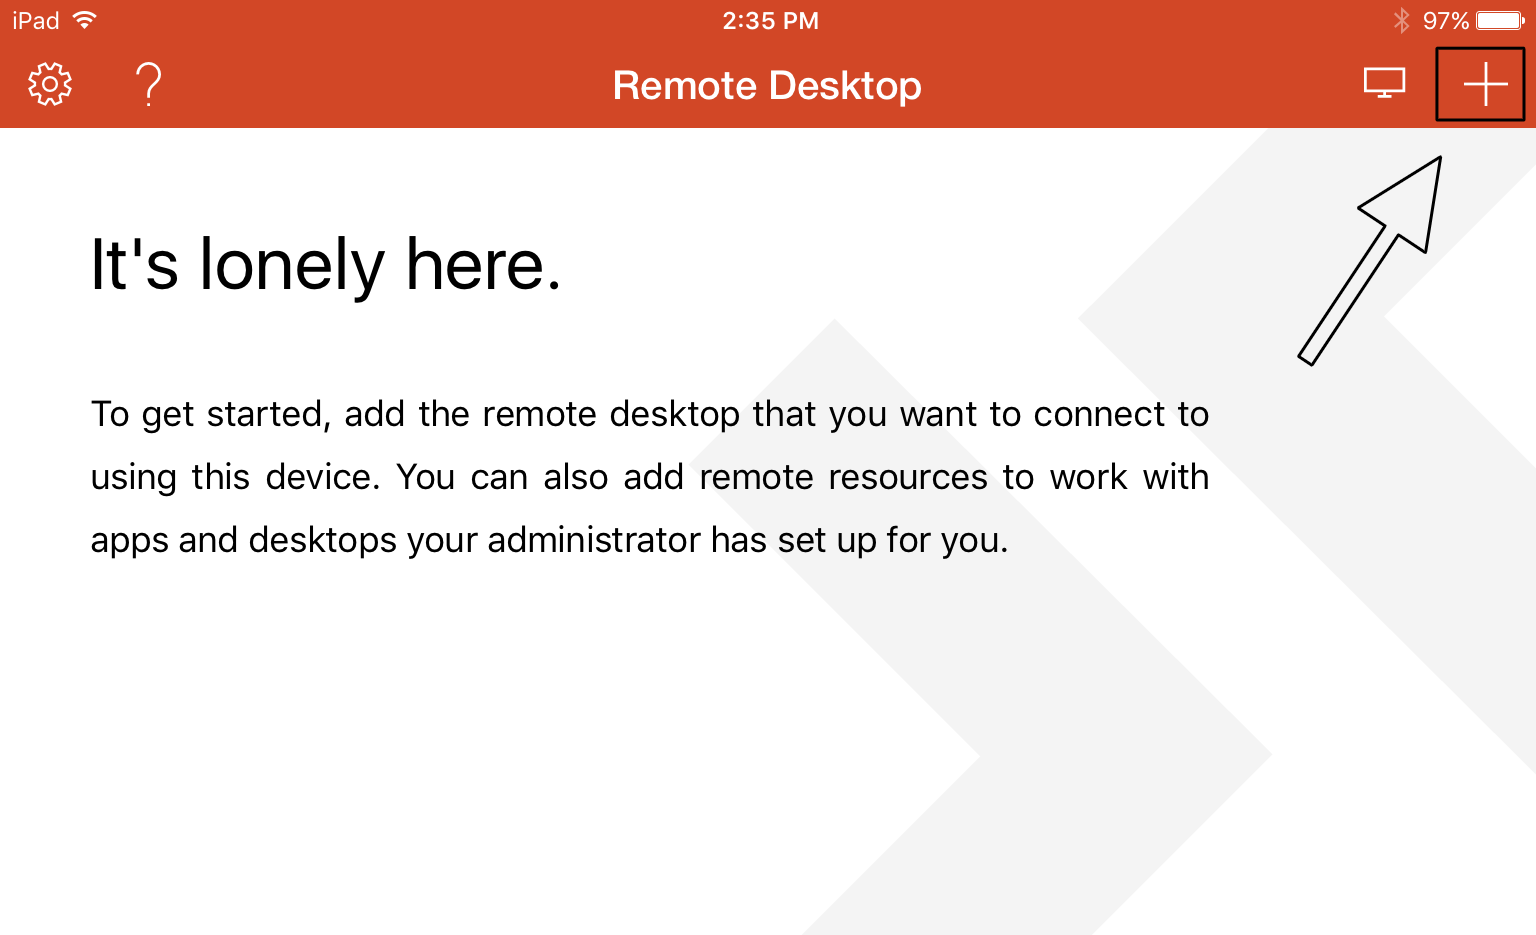The image size is (1536, 935).
Task: Tap the iPad label in status bar
Action: point(35,21)
